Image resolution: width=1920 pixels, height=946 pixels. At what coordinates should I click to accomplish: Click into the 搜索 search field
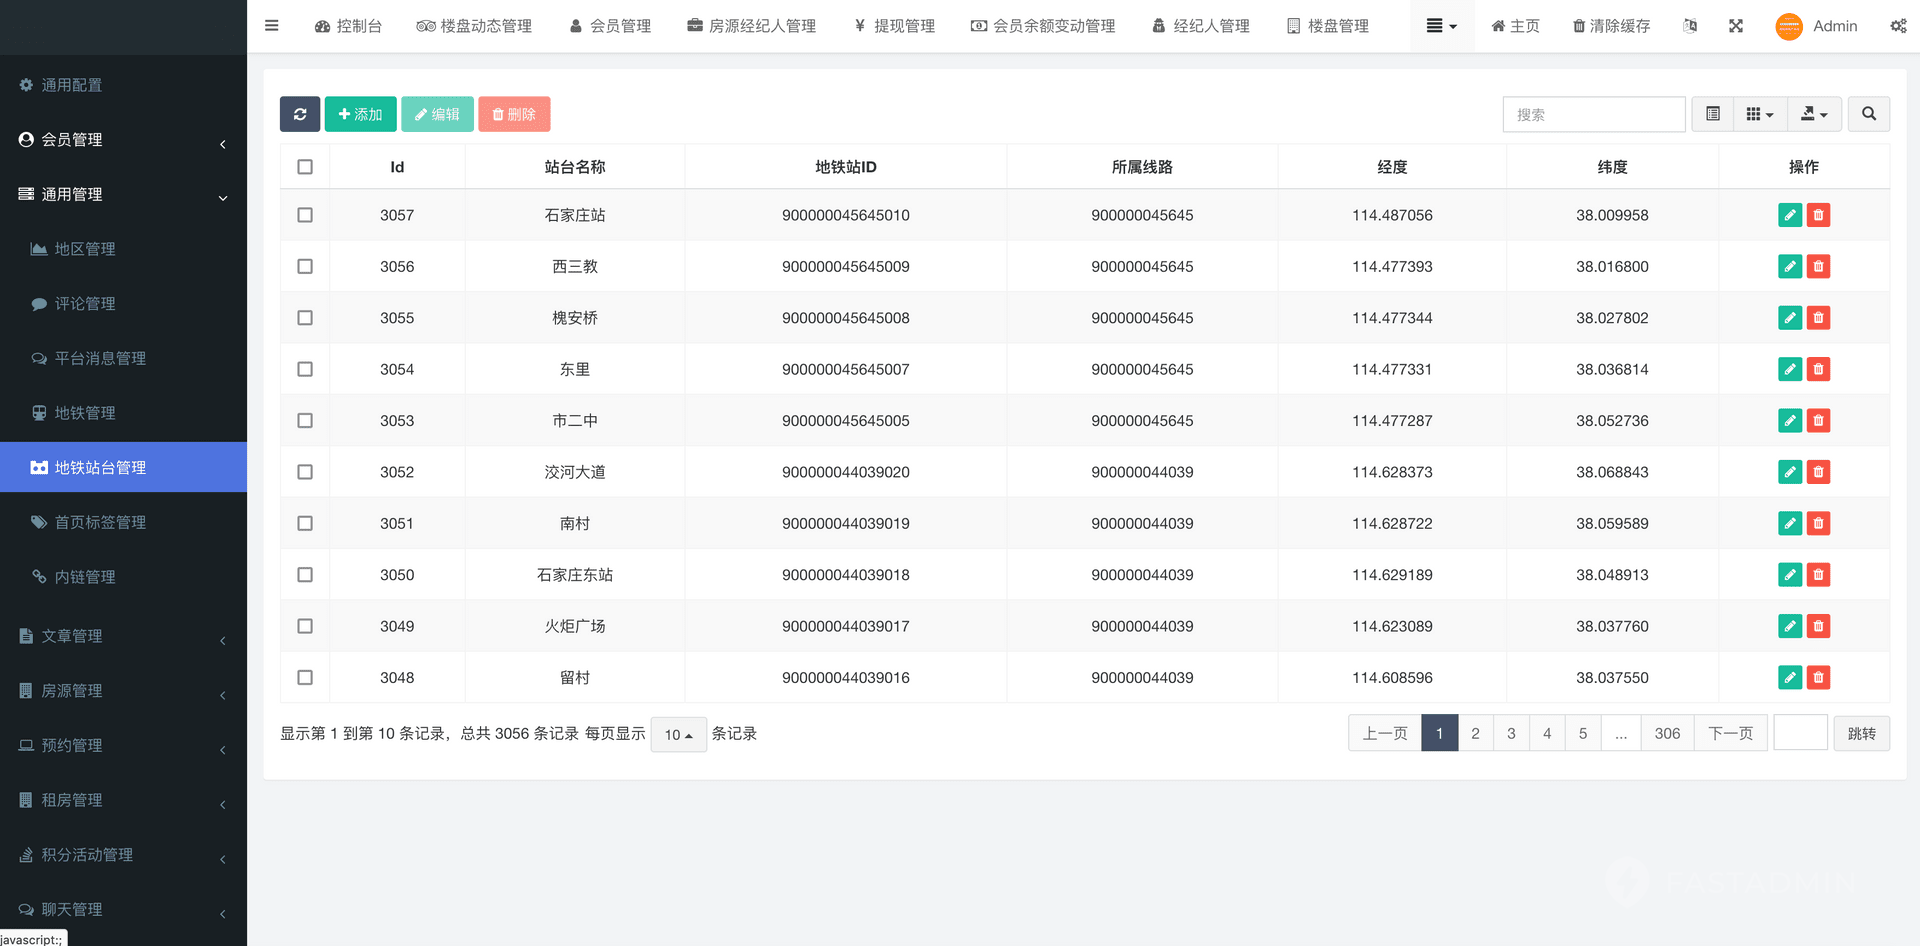pyautogui.click(x=1593, y=114)
